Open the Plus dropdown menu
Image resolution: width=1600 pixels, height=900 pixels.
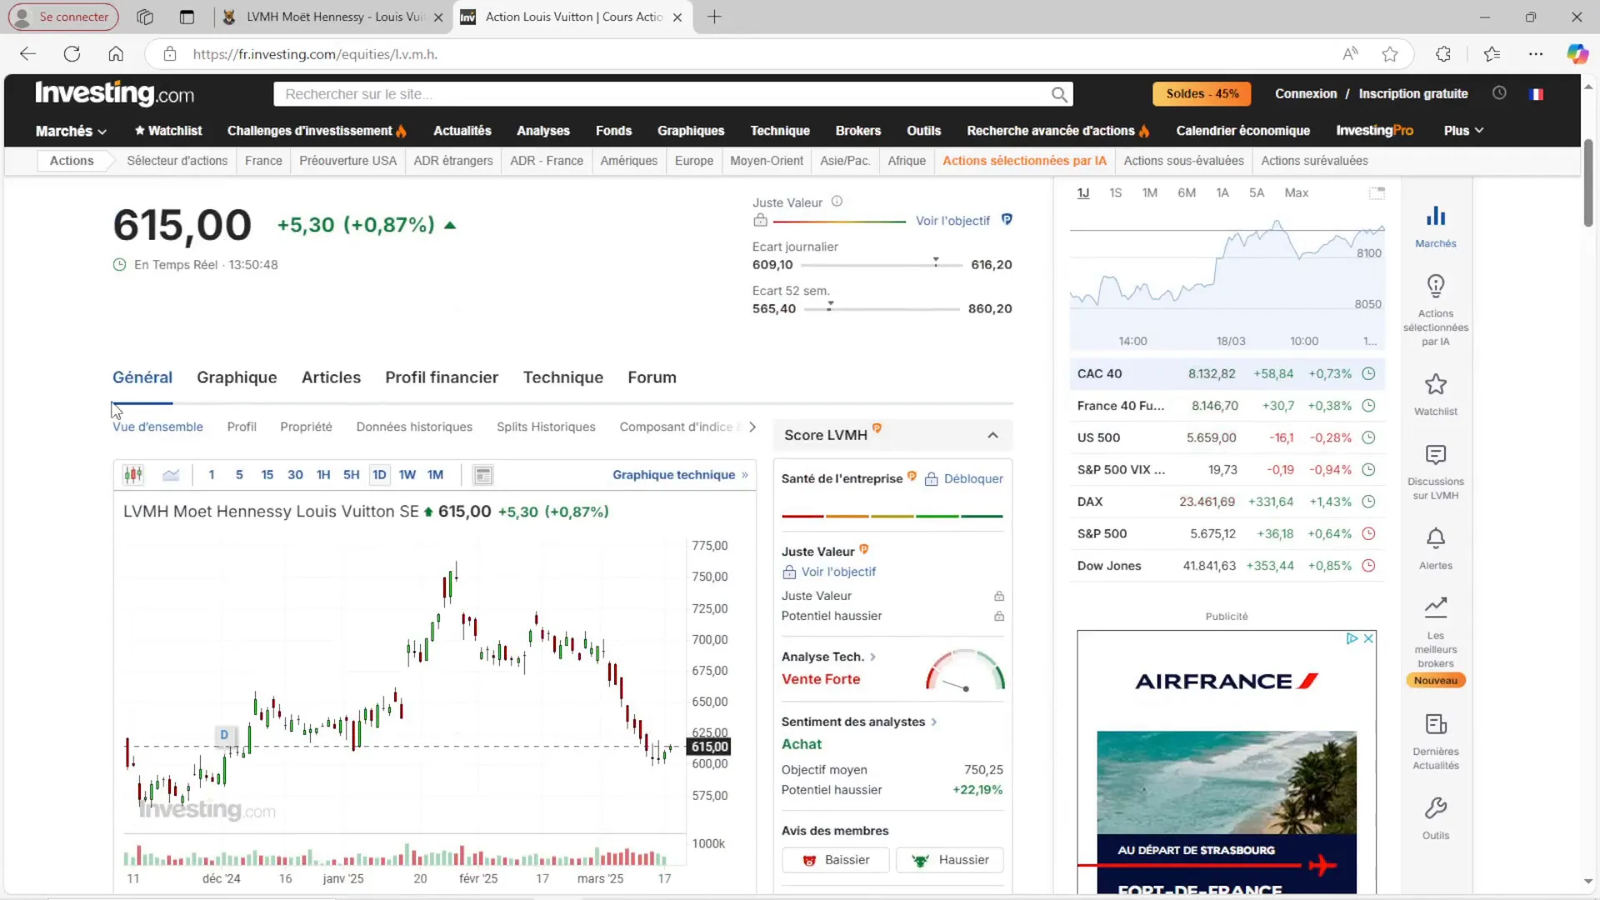click(x=1463, y=131)
